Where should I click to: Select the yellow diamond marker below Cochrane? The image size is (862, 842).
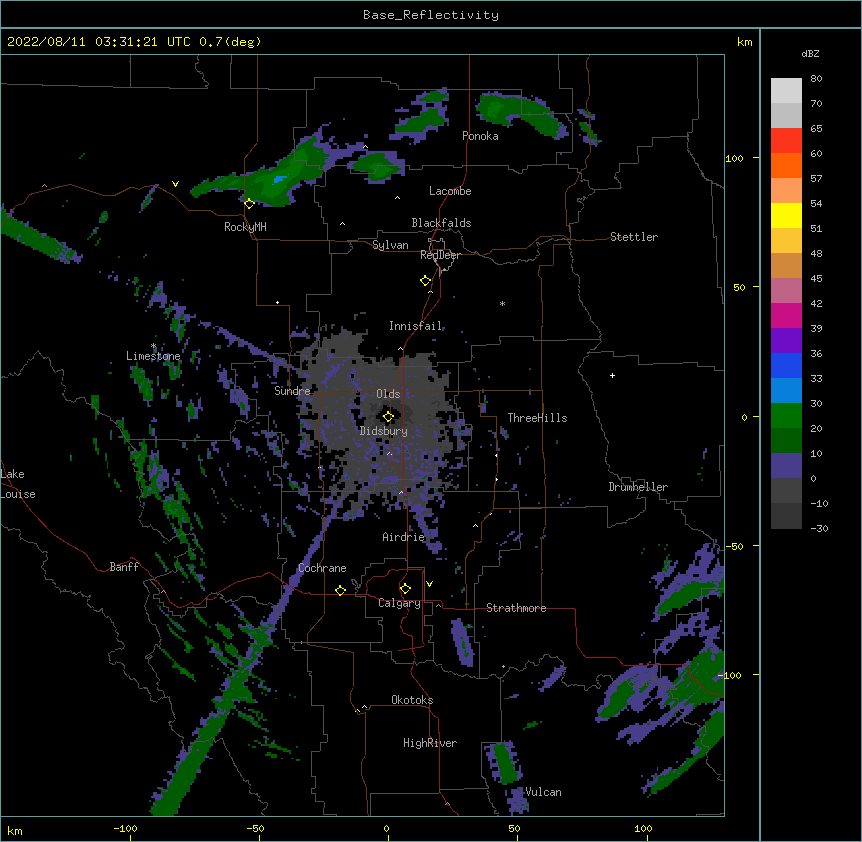tap(340, 590)
